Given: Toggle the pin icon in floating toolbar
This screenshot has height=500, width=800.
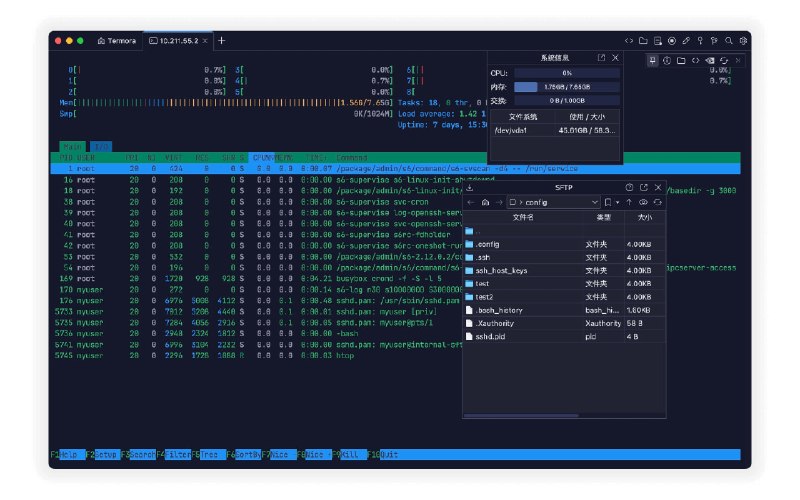Looking at the screenshot, I should coord(653,61).
